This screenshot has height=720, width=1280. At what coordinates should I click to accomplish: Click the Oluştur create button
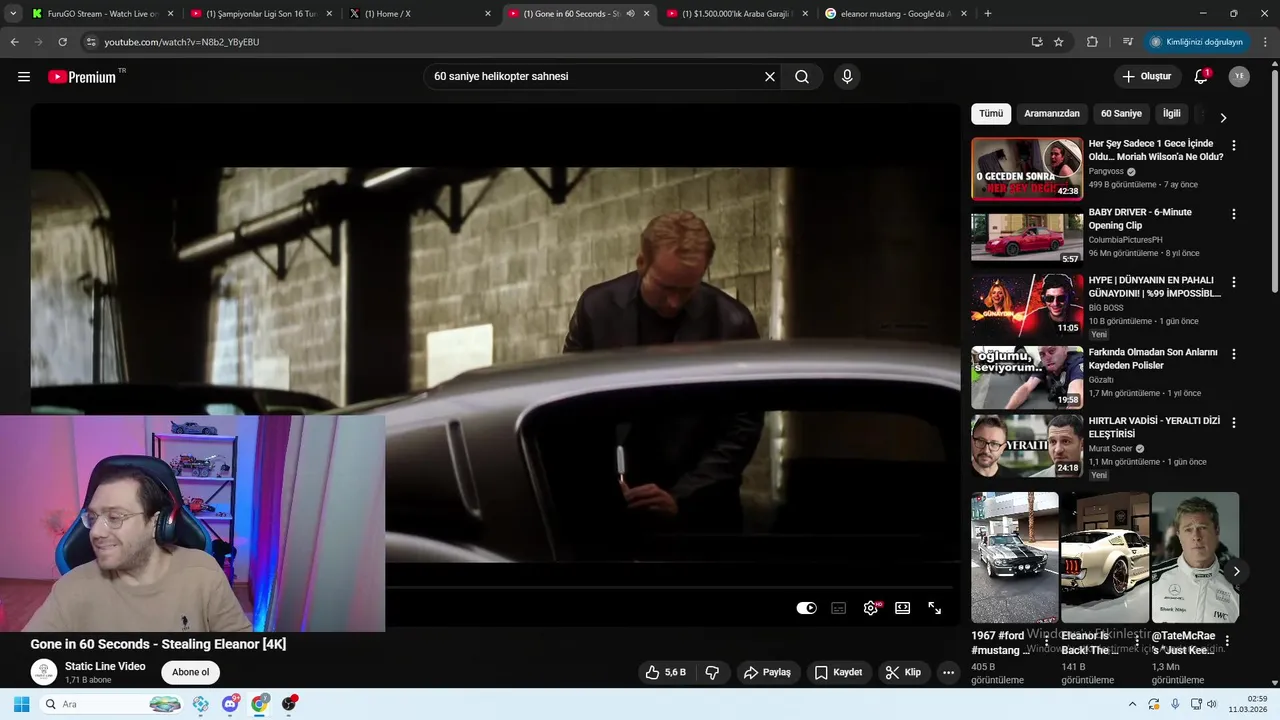pyautogui.click(x=1147, y=77)
